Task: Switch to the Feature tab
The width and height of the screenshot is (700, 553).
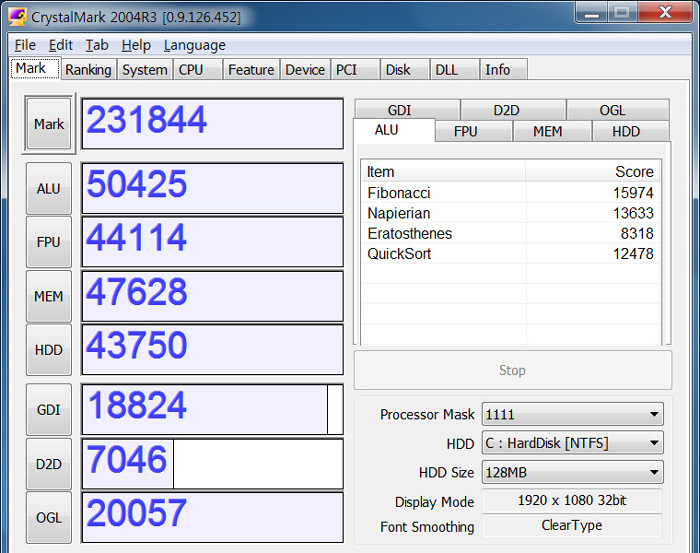Action: (x=251, y=70)
